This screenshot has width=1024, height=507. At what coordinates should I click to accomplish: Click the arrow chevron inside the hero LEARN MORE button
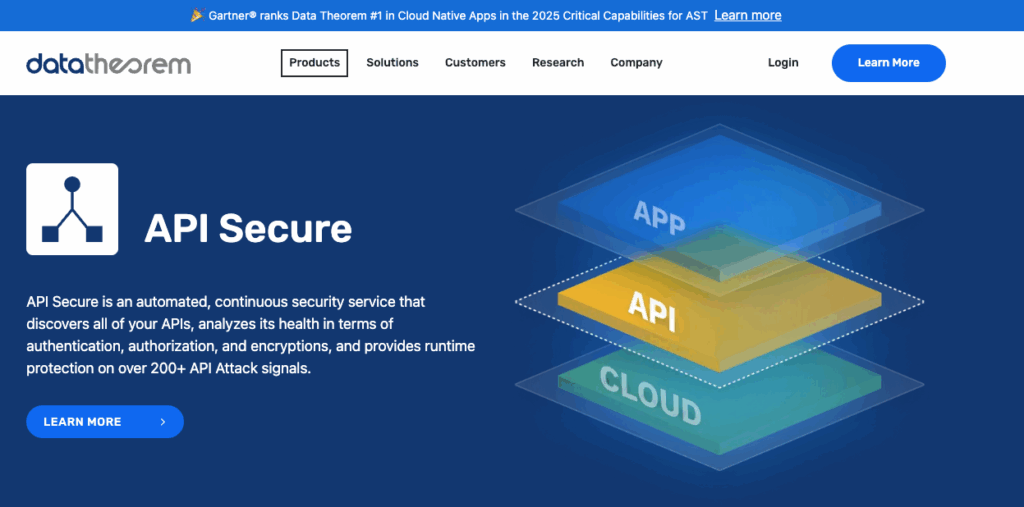(x=163, y=422)
